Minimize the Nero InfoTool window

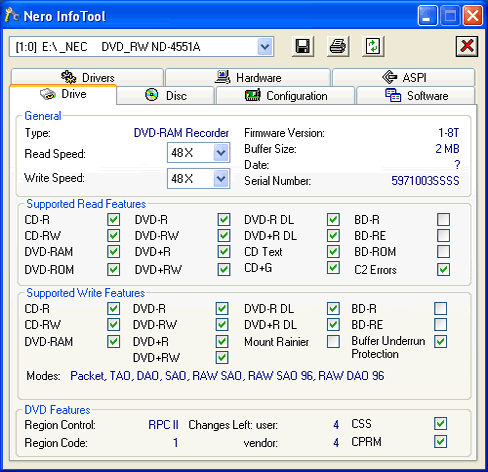click(x=427, y=16)
